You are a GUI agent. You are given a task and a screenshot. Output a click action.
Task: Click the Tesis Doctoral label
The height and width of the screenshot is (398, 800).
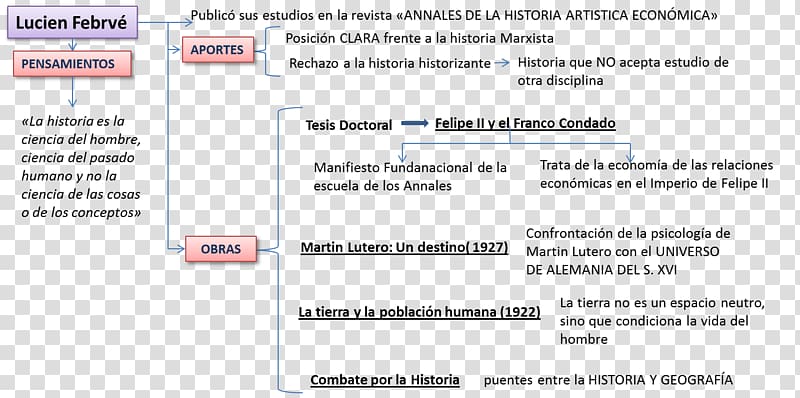pyautogui.click(x=349, y=125)
